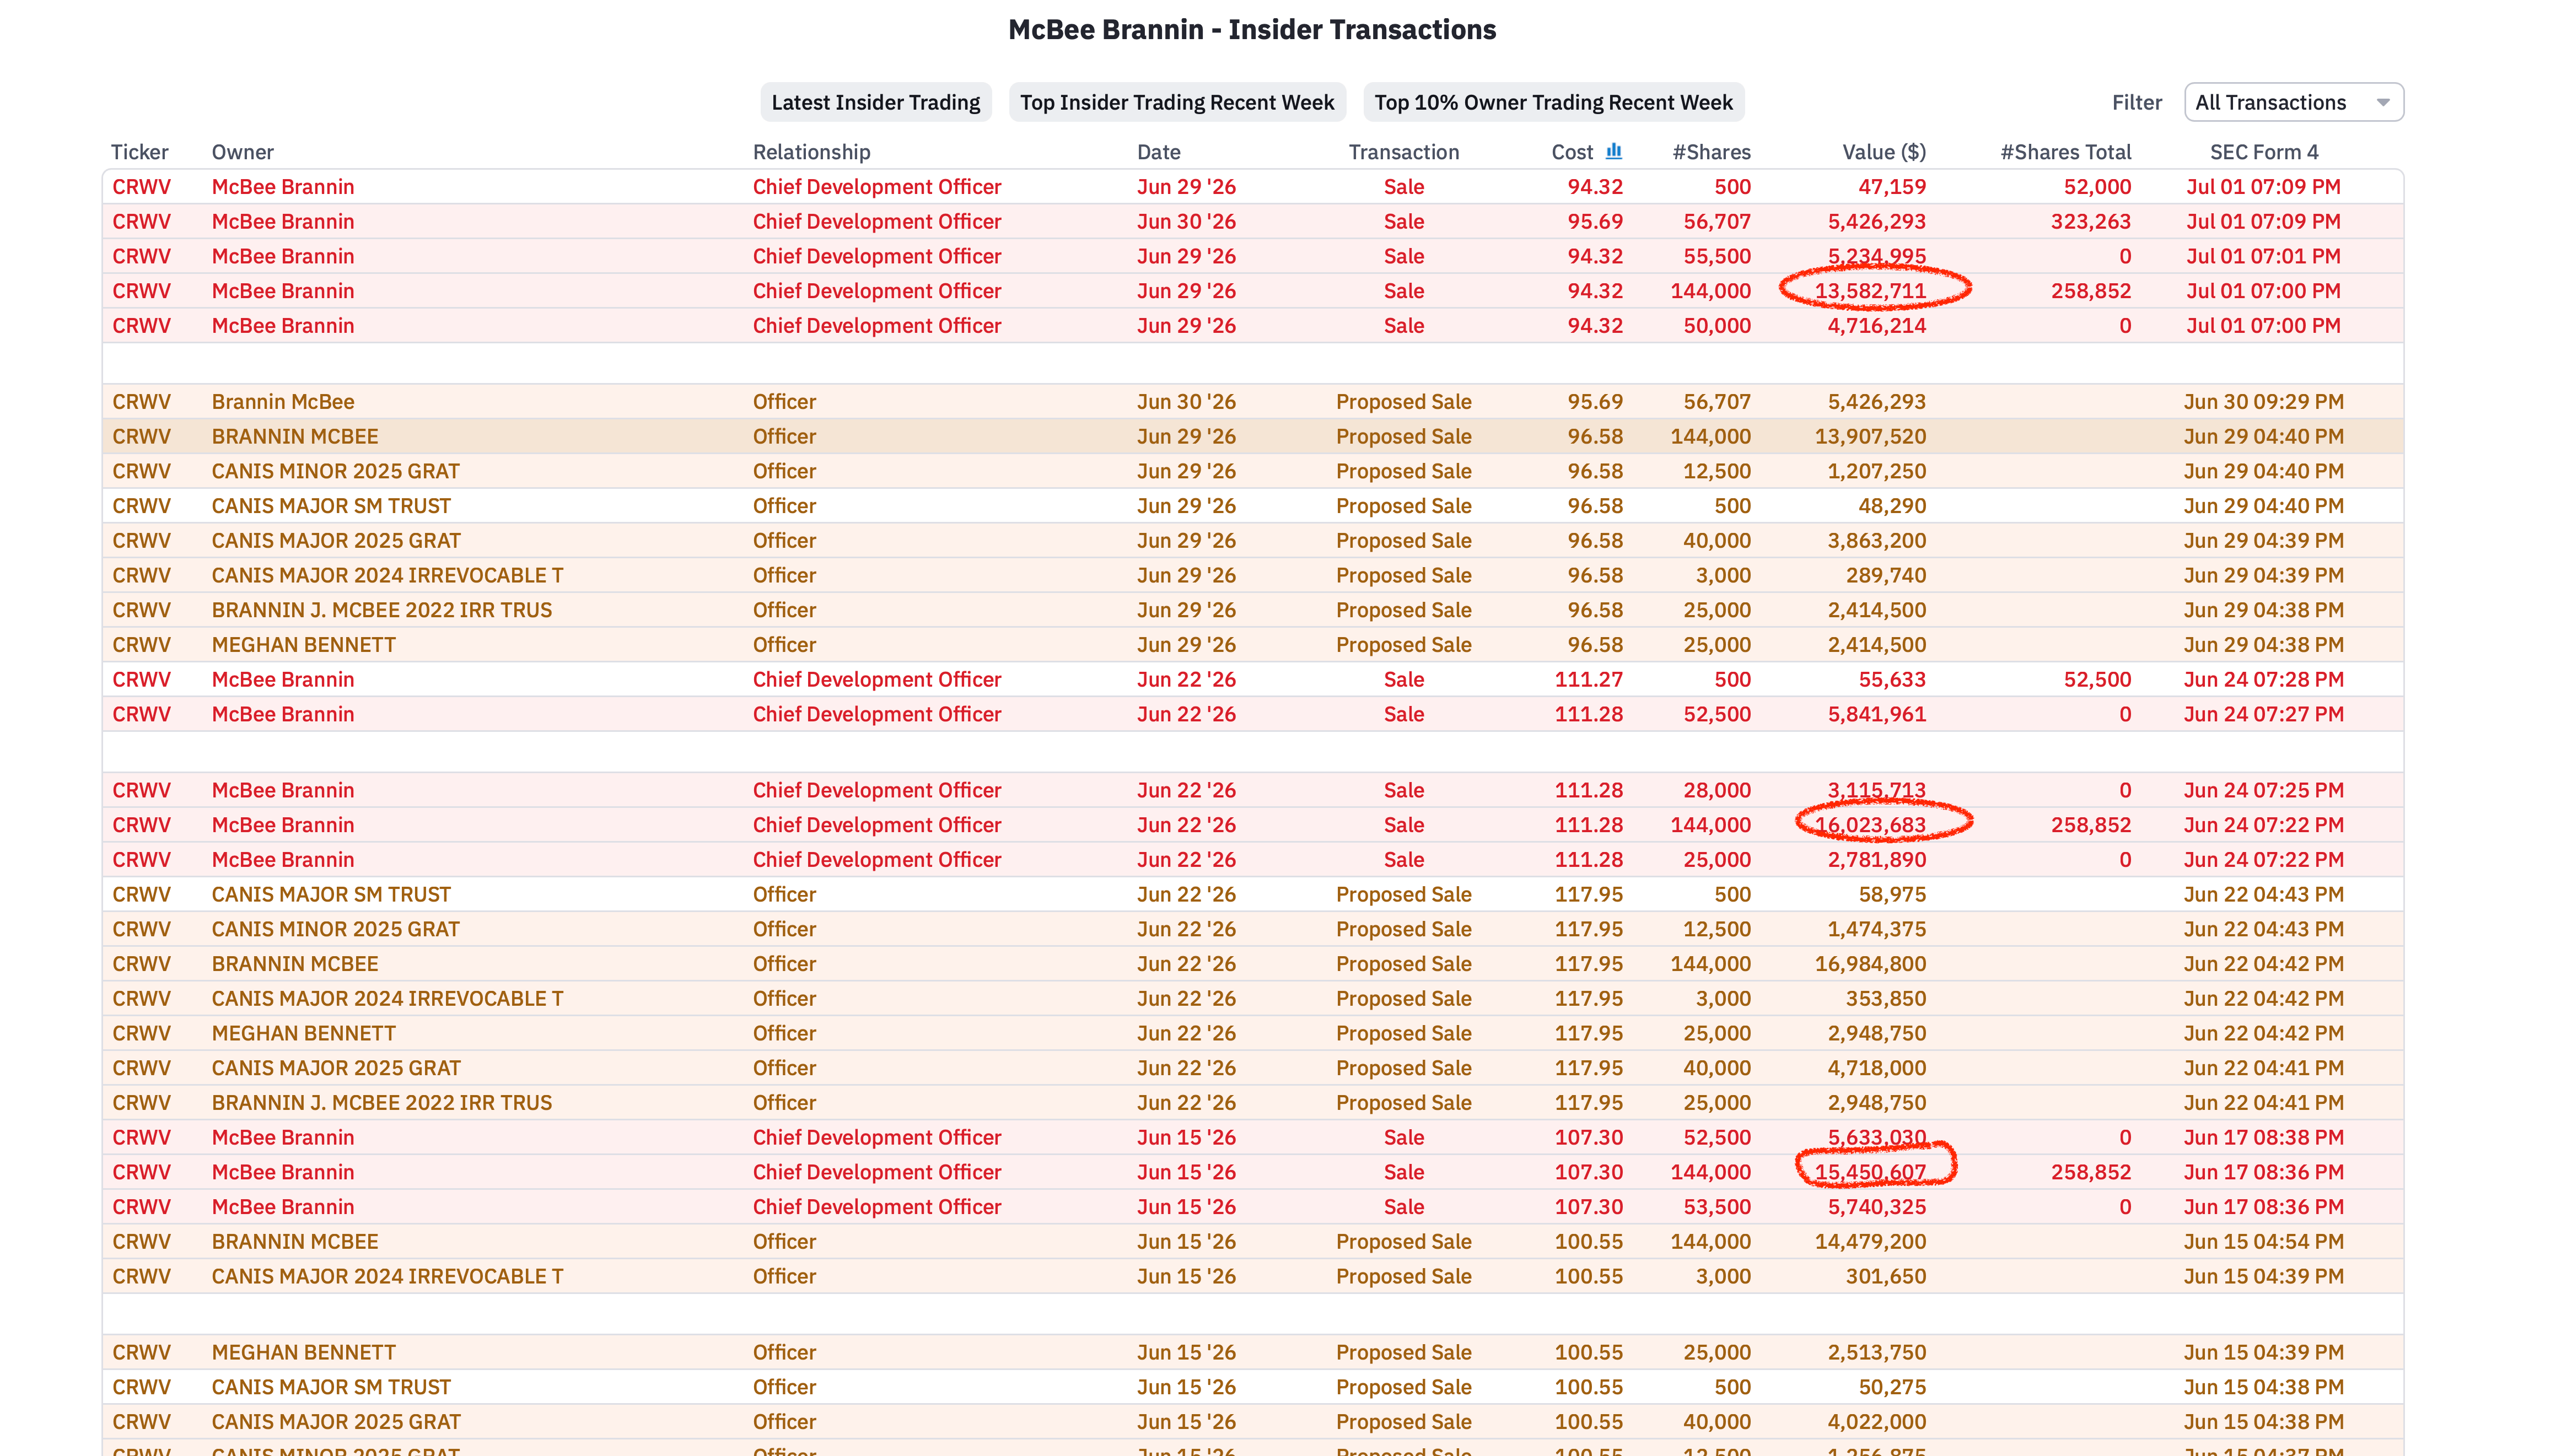Click CANIS MAJOR SM TRUST owner, Jun 15
This screenshot has width=2556, height=1456.
(331, 1387)
